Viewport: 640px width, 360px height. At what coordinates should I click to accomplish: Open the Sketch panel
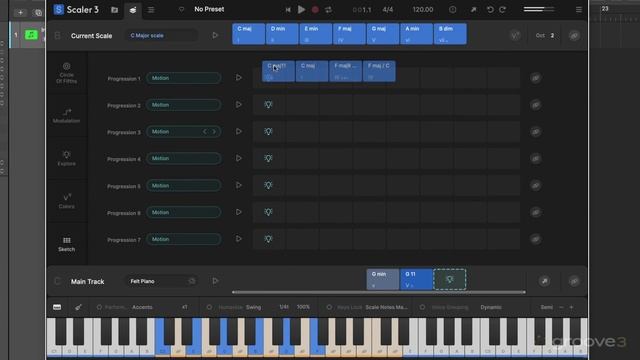67,244
